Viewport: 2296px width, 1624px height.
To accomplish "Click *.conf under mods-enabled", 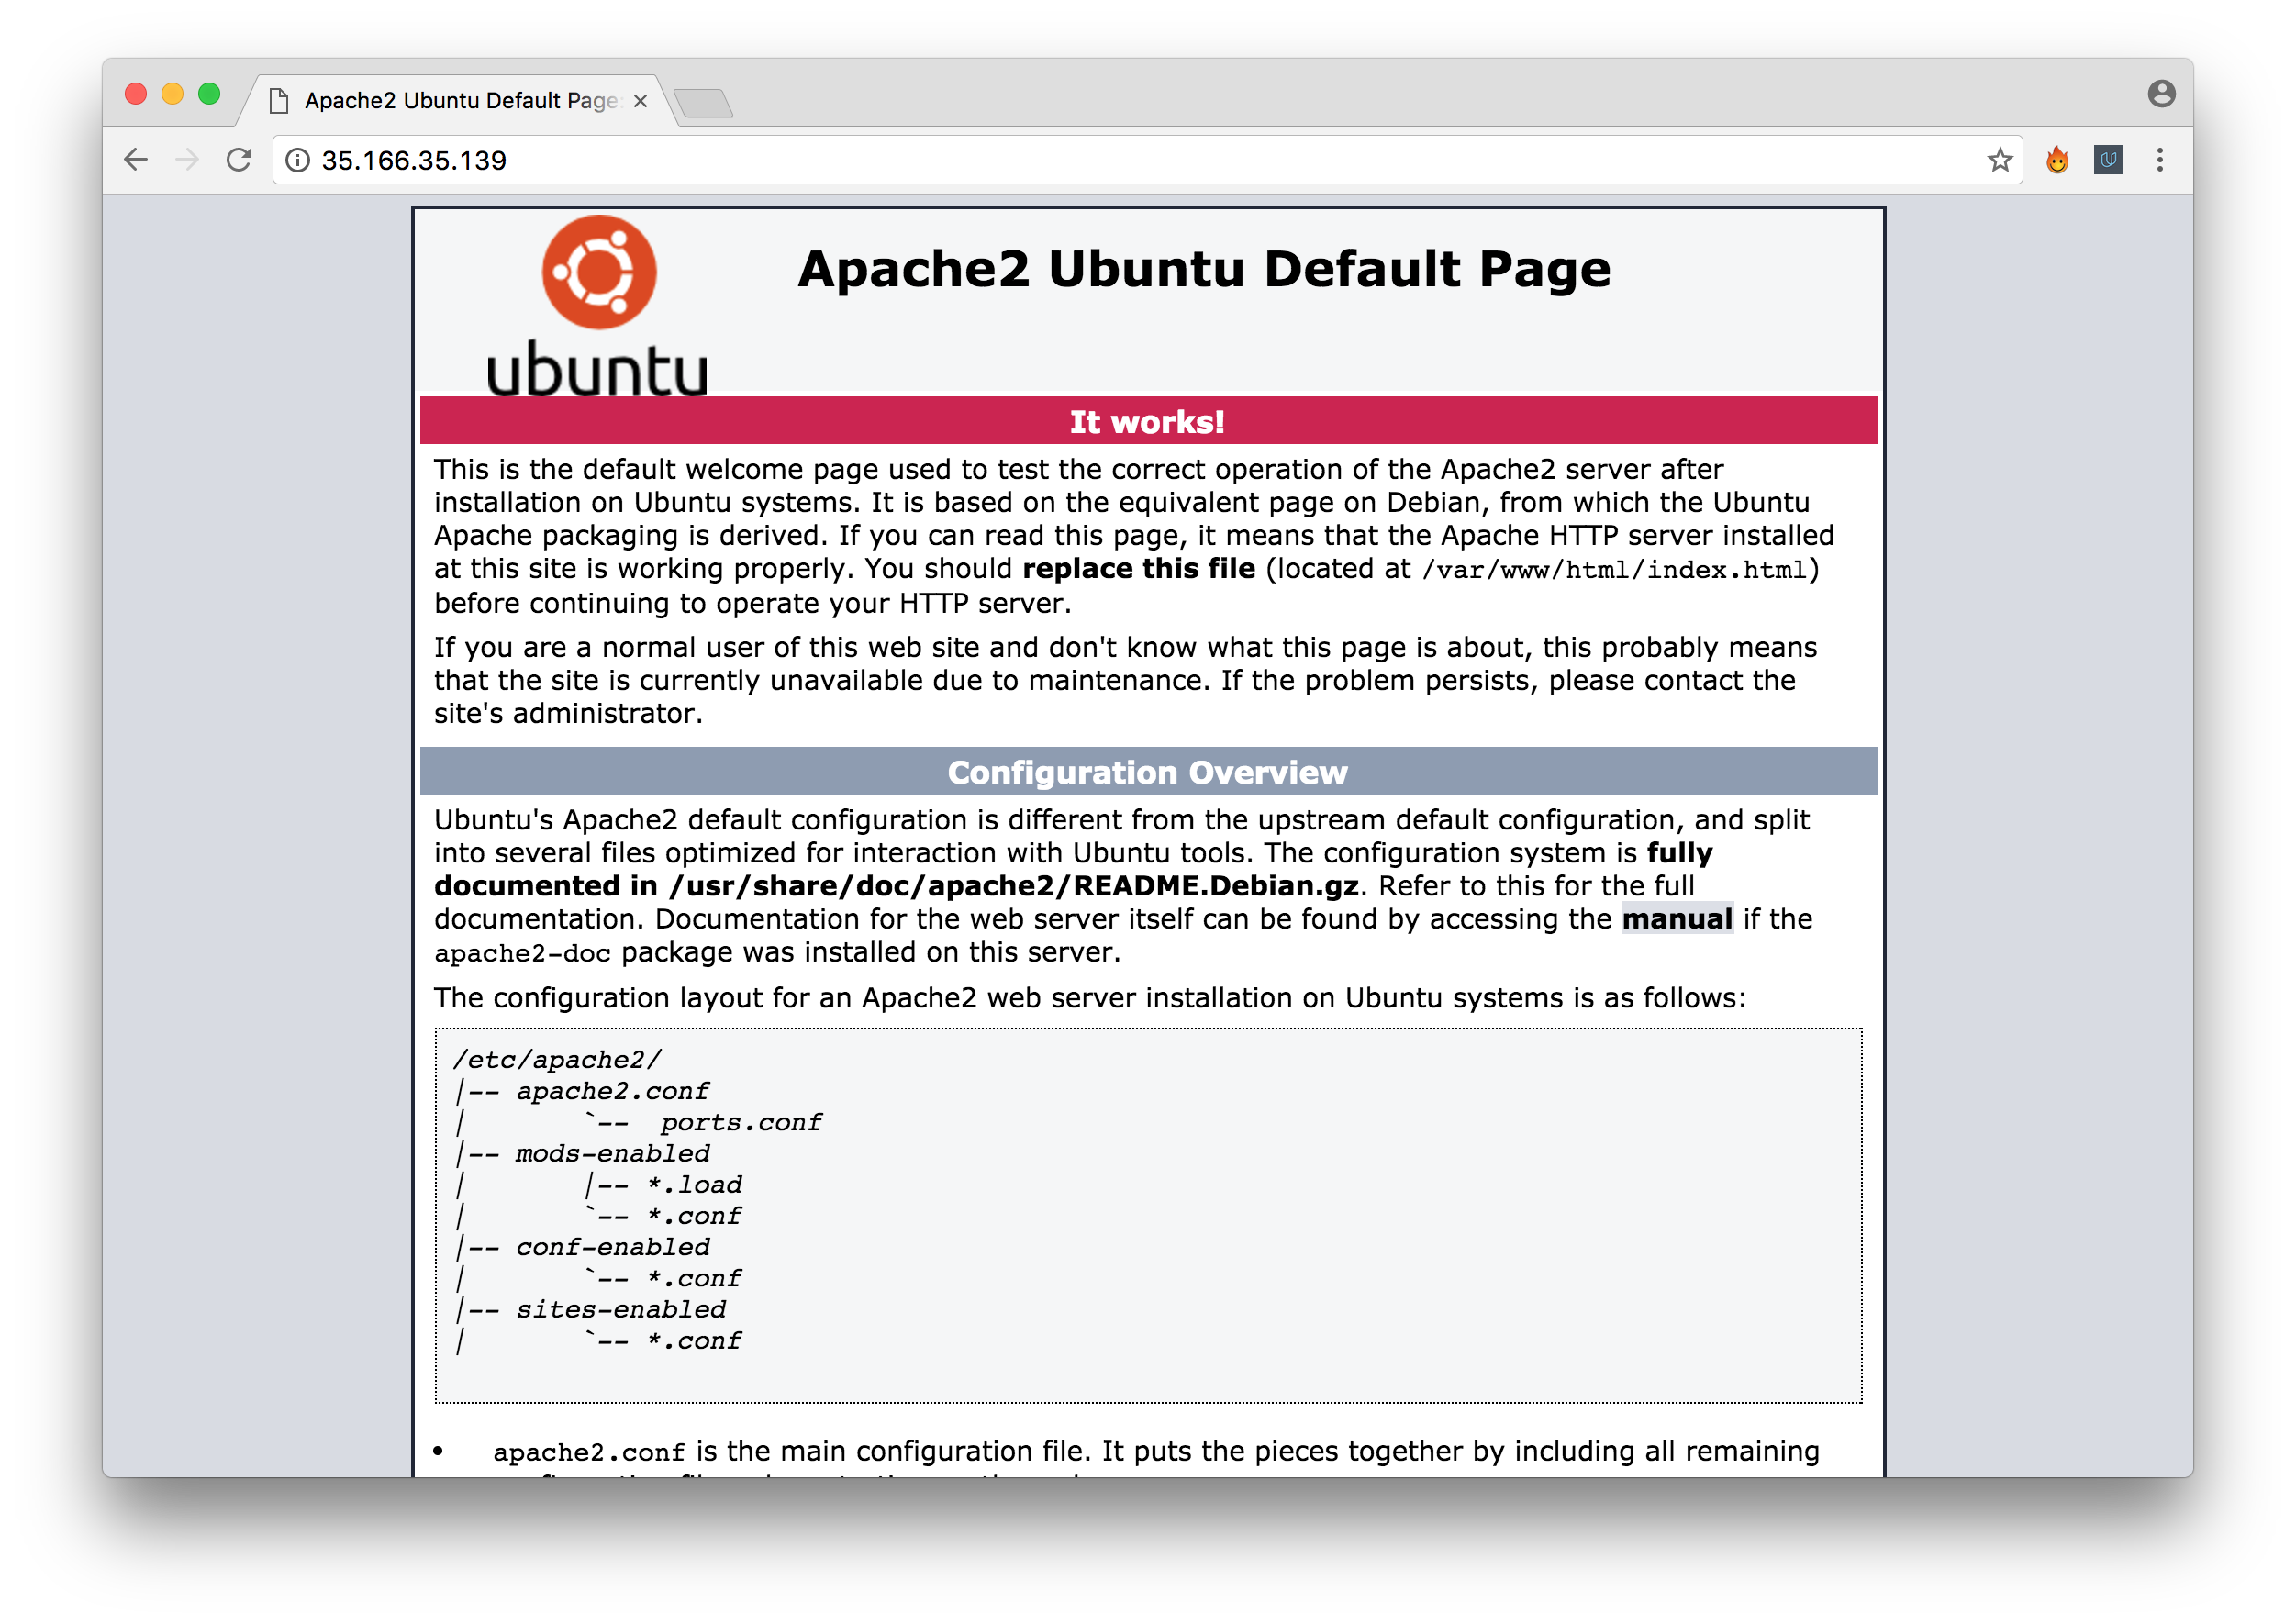I will coord(694,1216).
